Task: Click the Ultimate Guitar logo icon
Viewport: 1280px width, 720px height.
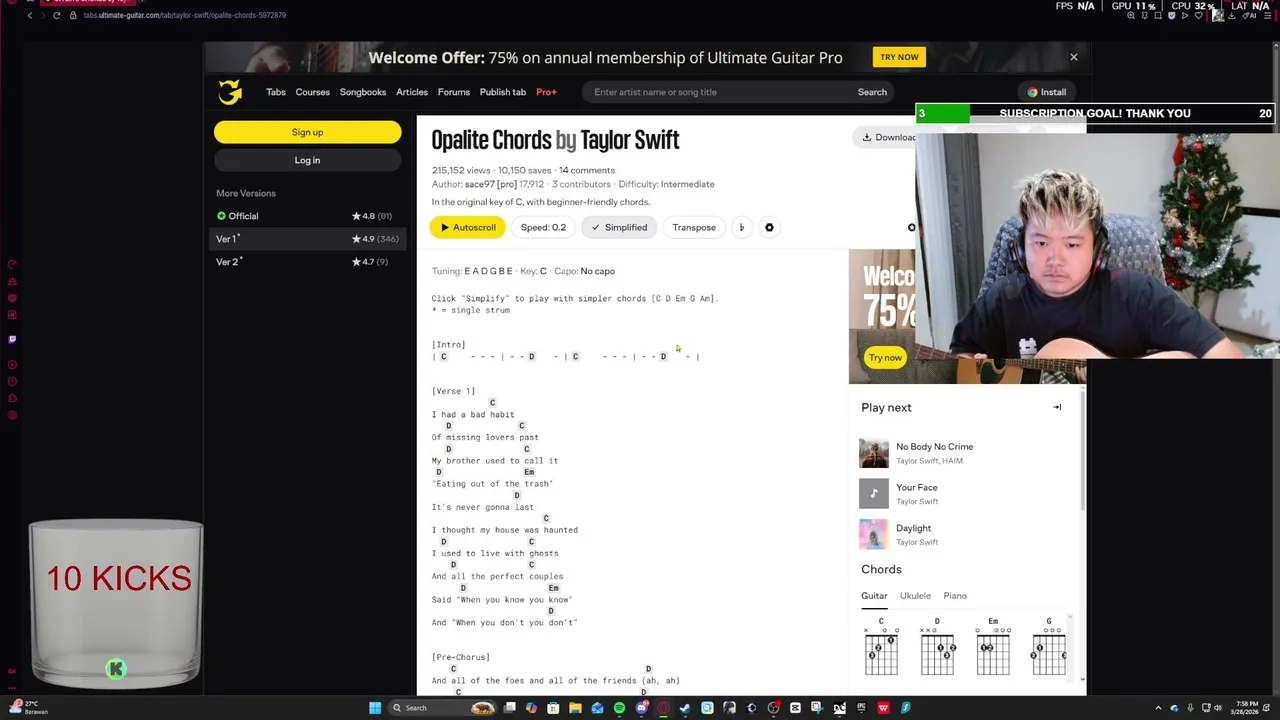Action: pos(230,92)
